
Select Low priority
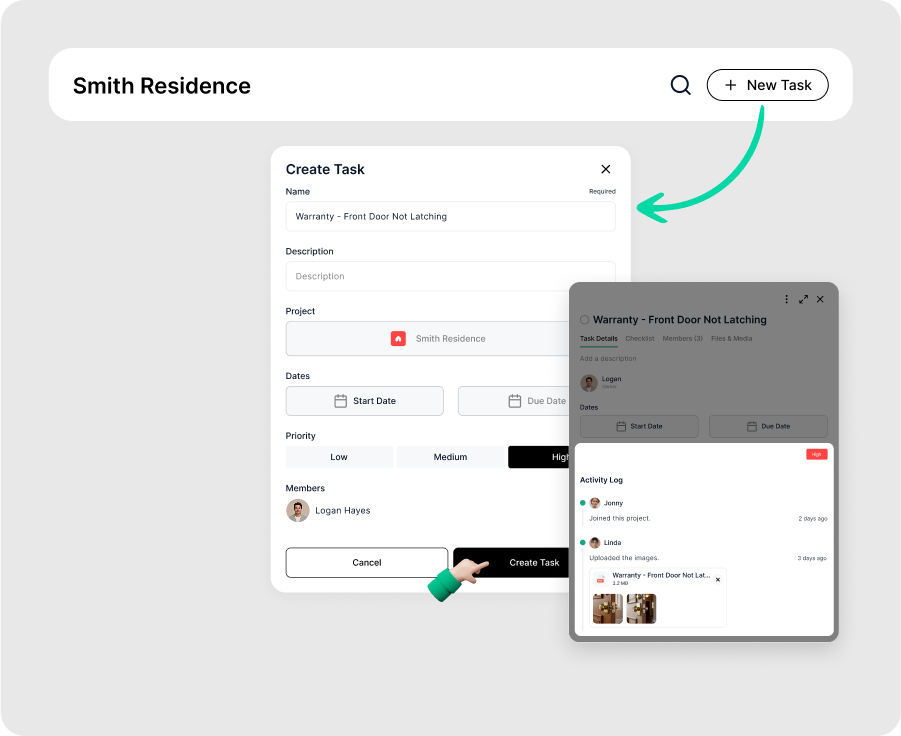[339, 457]
